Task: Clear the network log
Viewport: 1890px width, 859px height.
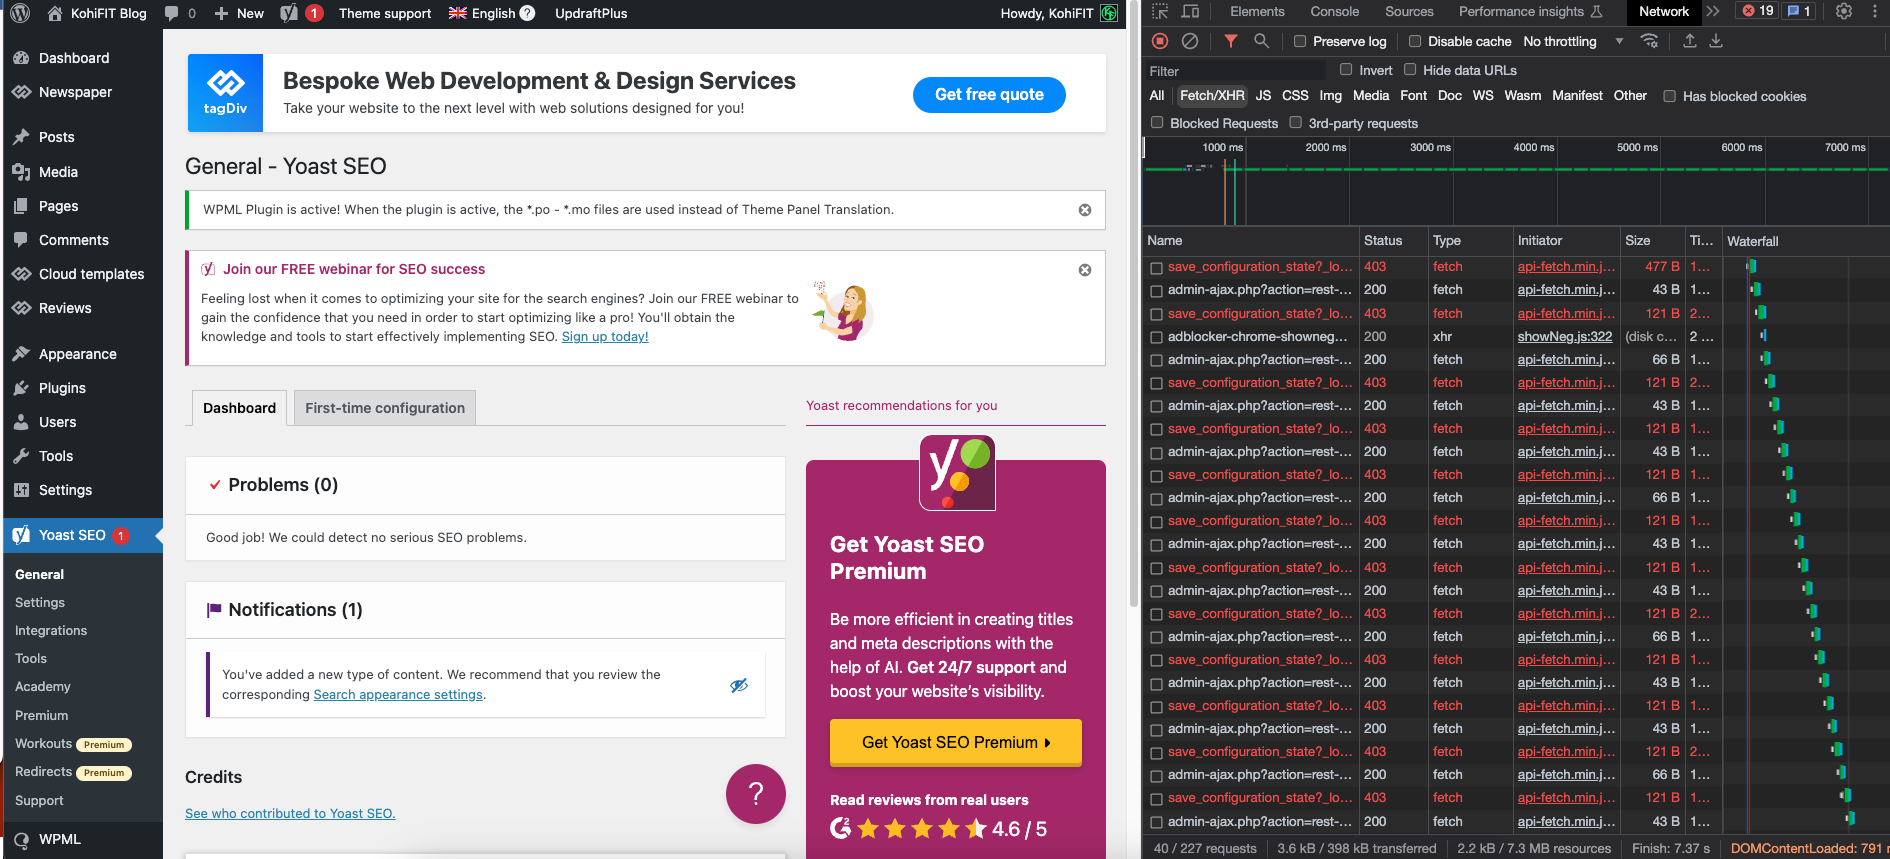Action: [x=1190, y=41]
